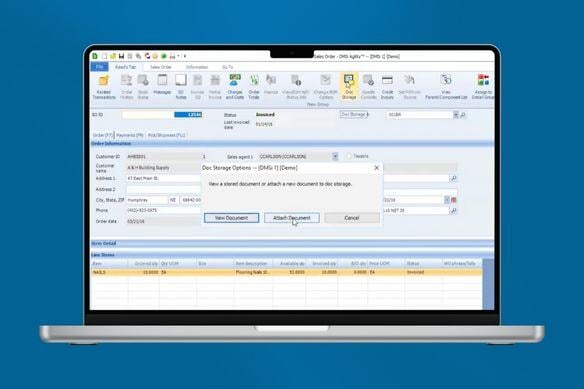Image resolution: width=584 pixels, height=389 pixels.
Task: Open the Messages ribbon icon
Action: (162, 85)
